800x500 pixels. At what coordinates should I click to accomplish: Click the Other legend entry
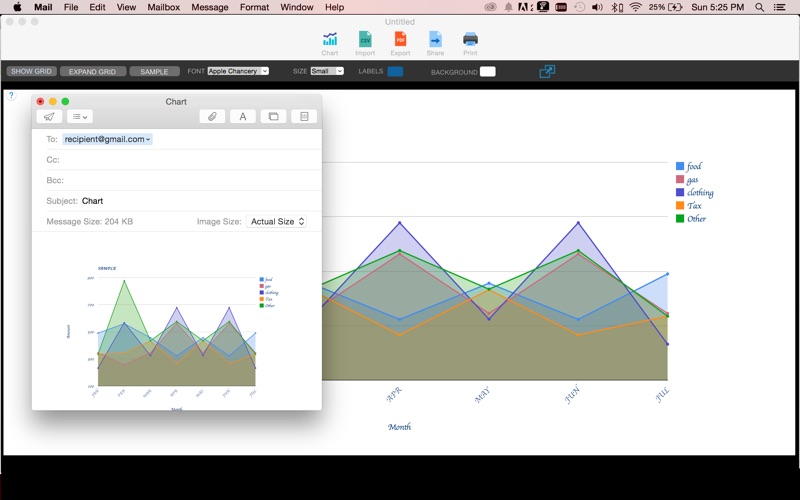[x=691, y=218]
